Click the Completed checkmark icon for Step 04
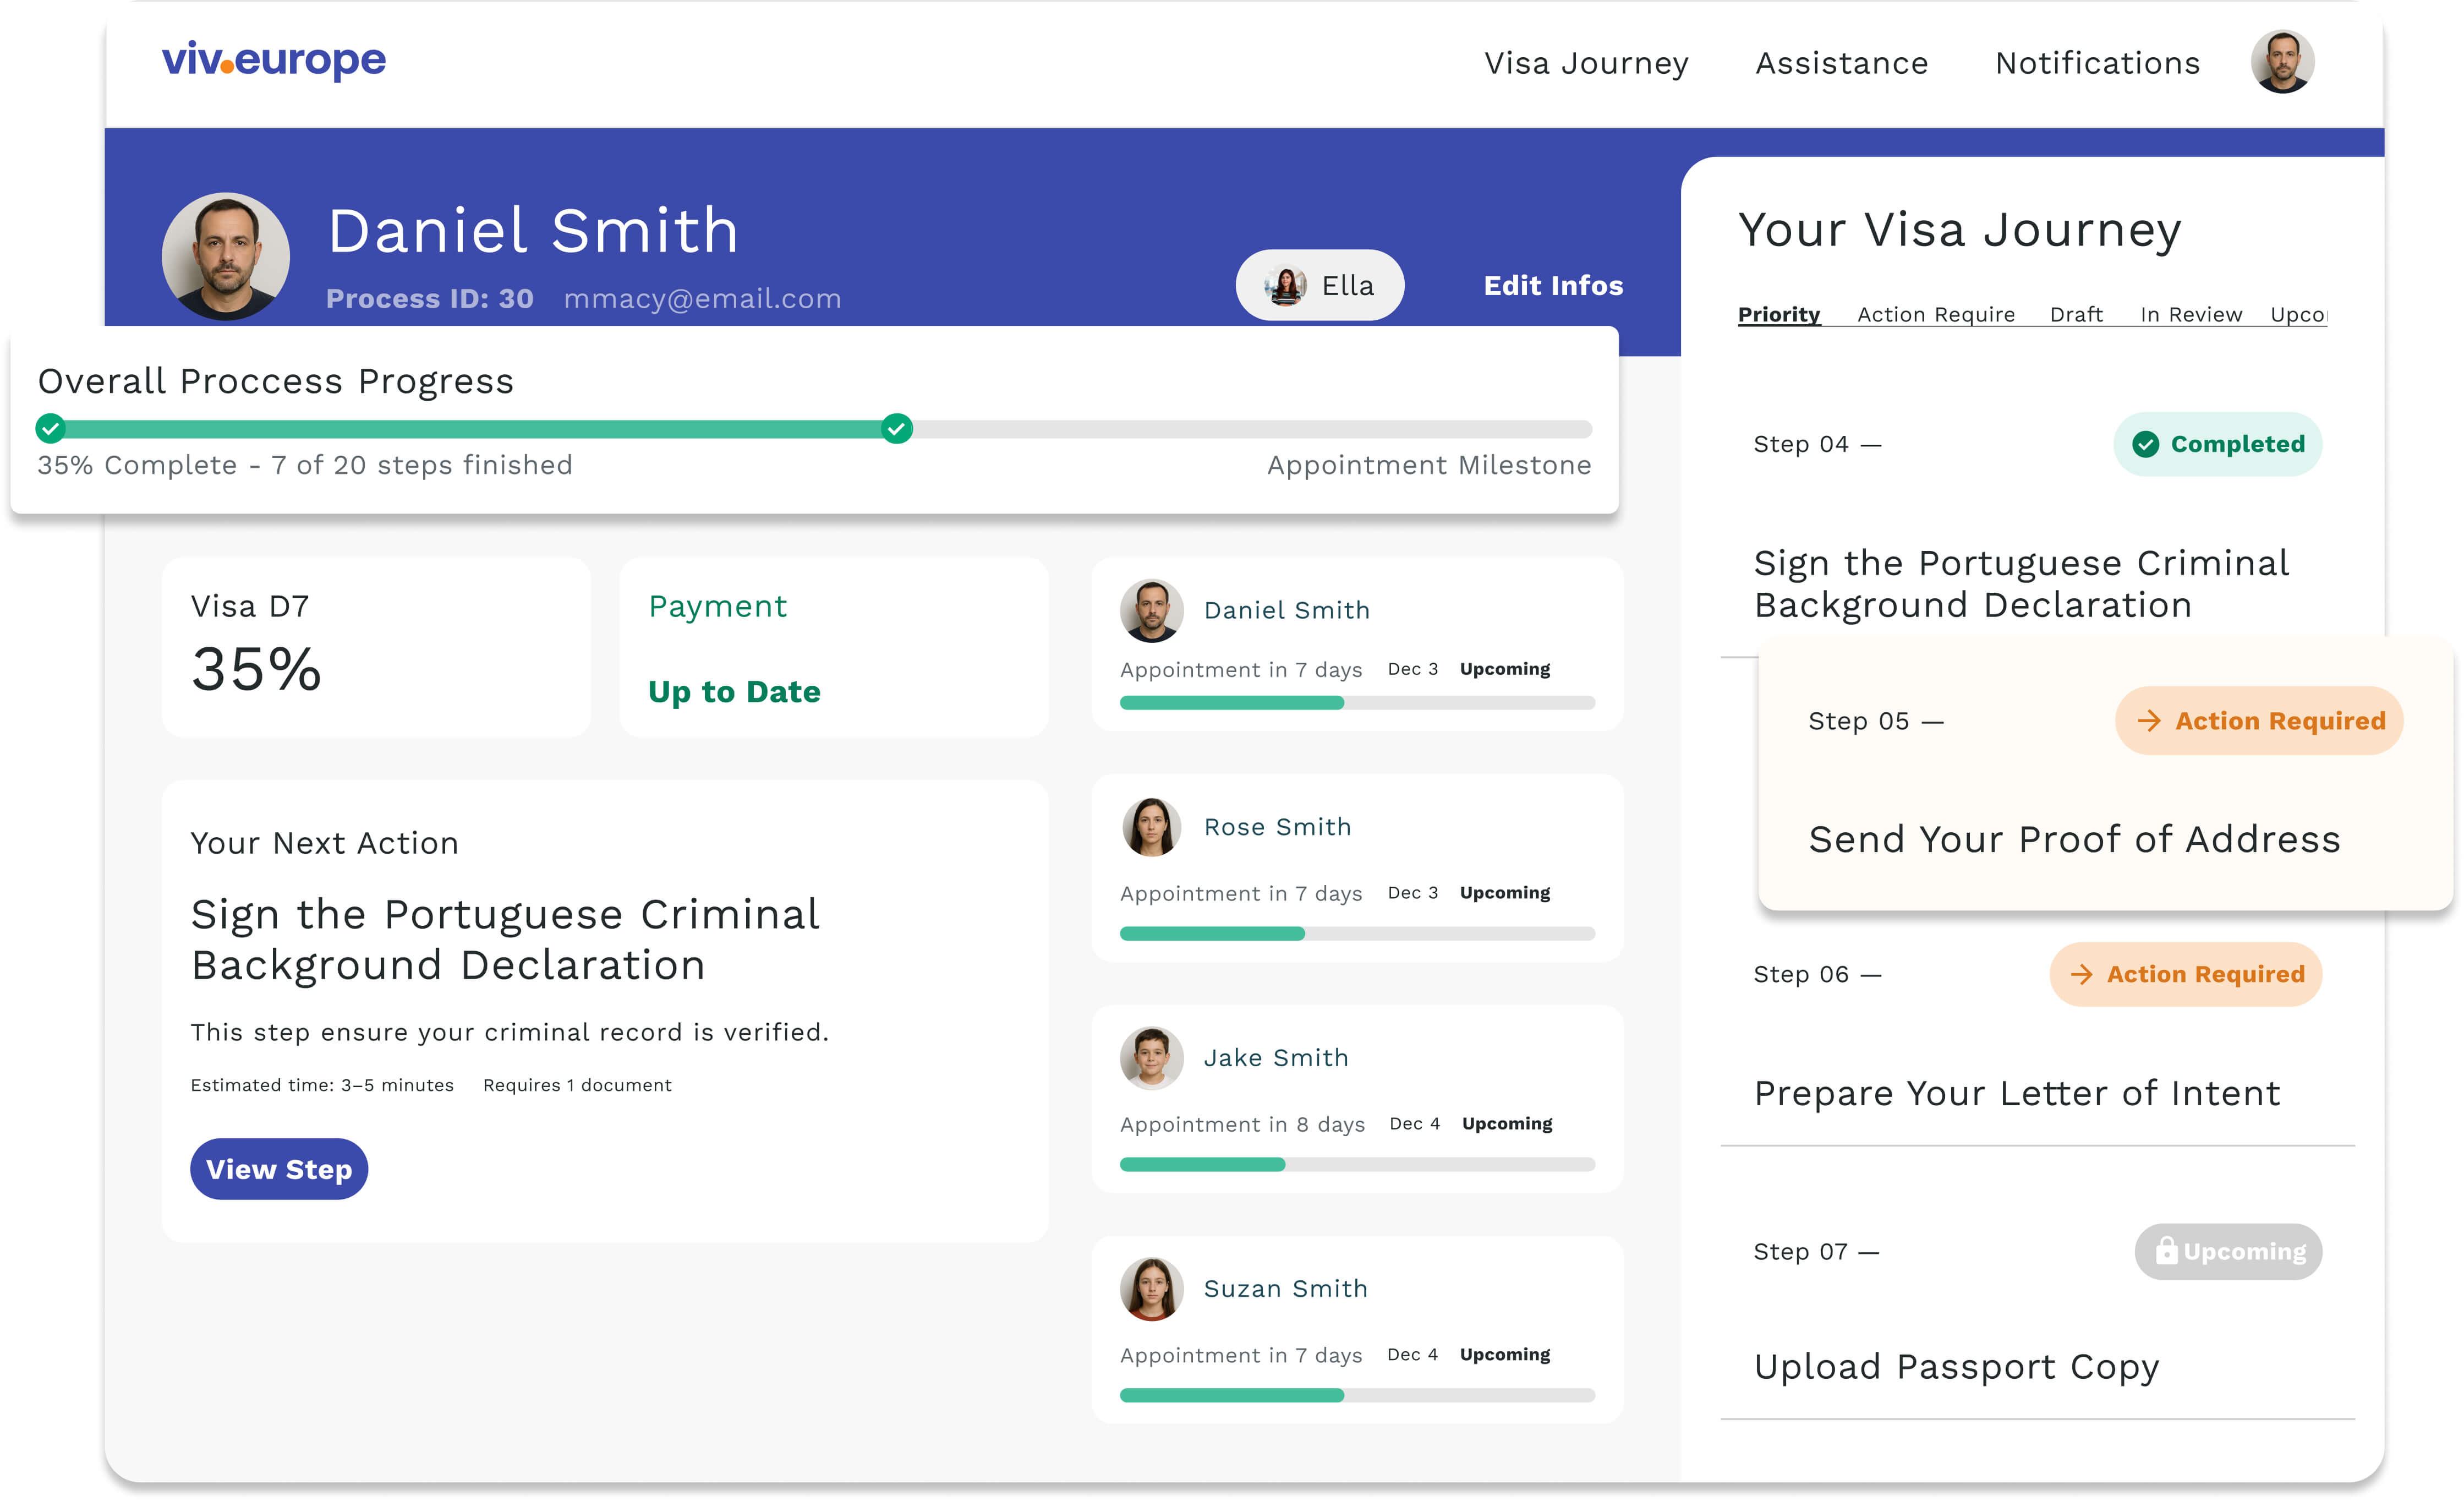 point(2145,444)
